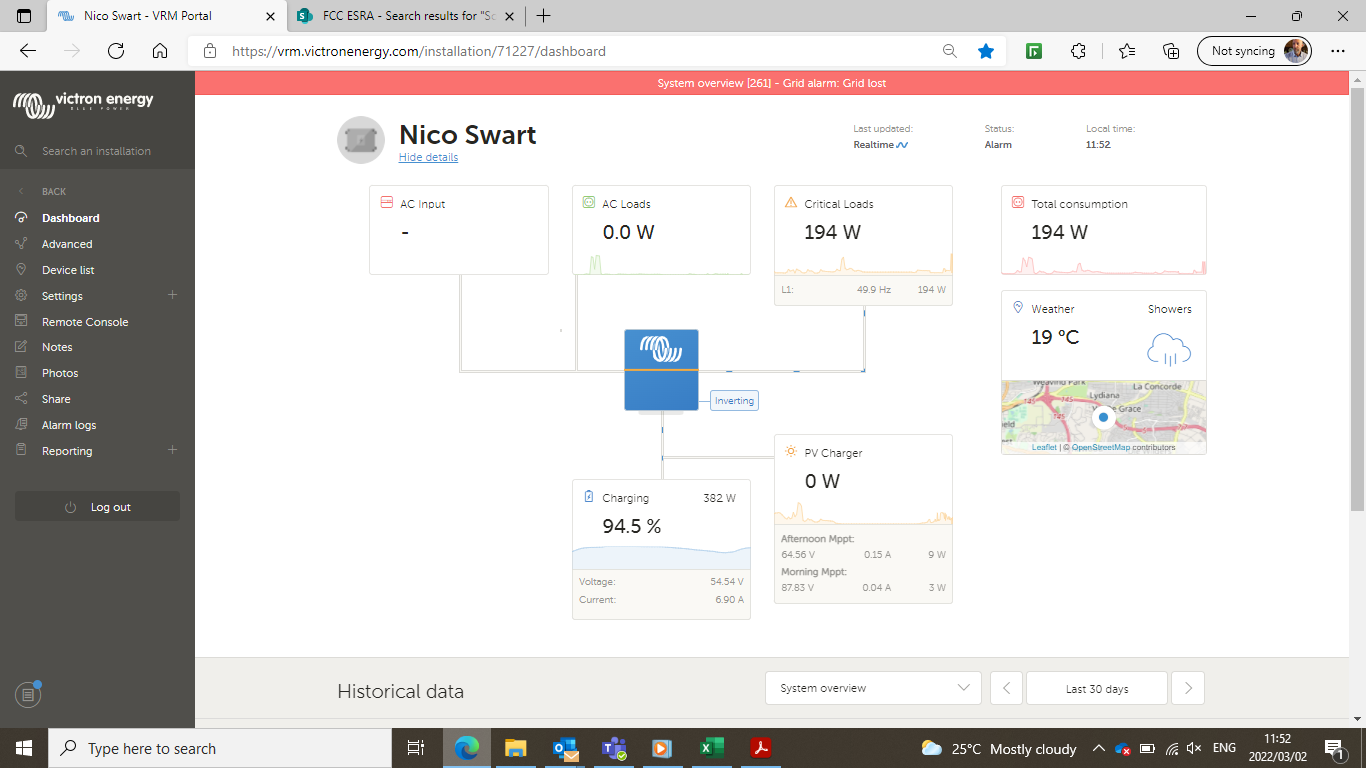The height and width of the screenshot is (768, 1366).
Task: Click the Excel icon in taskbar
Action: point(711,748)
